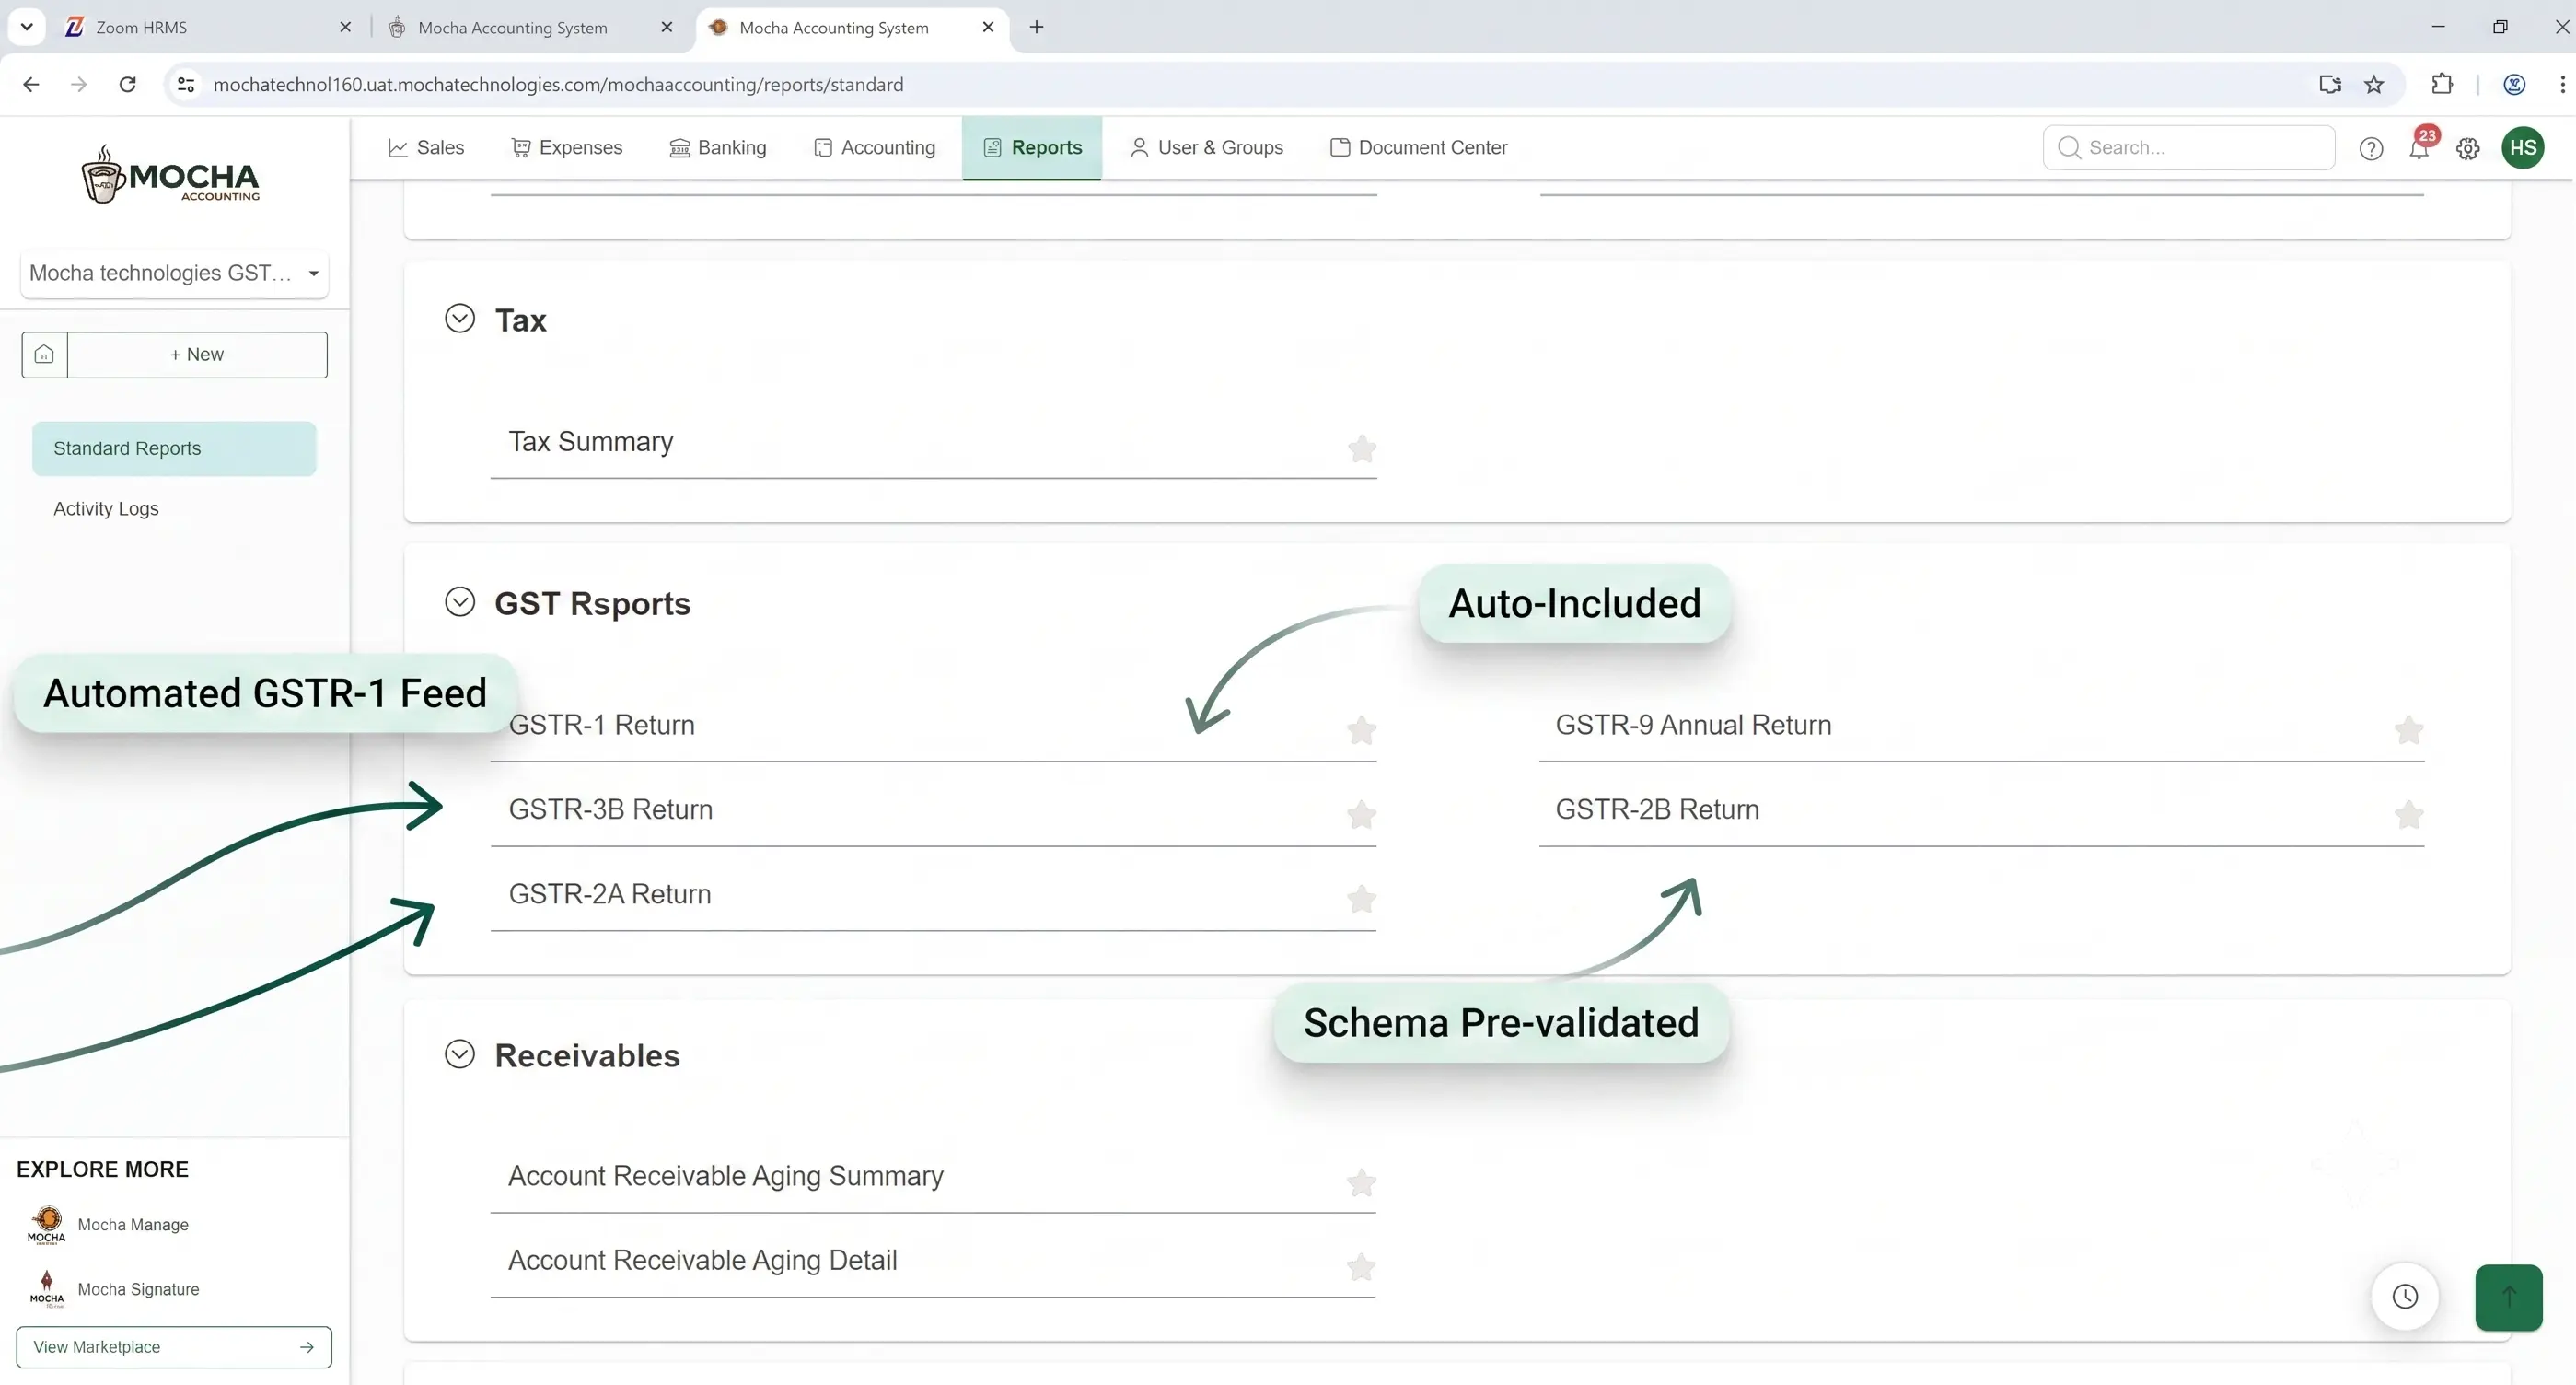The width and height of the screenshot is (2576, 1385).
Task: Collapse the GST Rsports section chevron
Action: coord(460,602)
